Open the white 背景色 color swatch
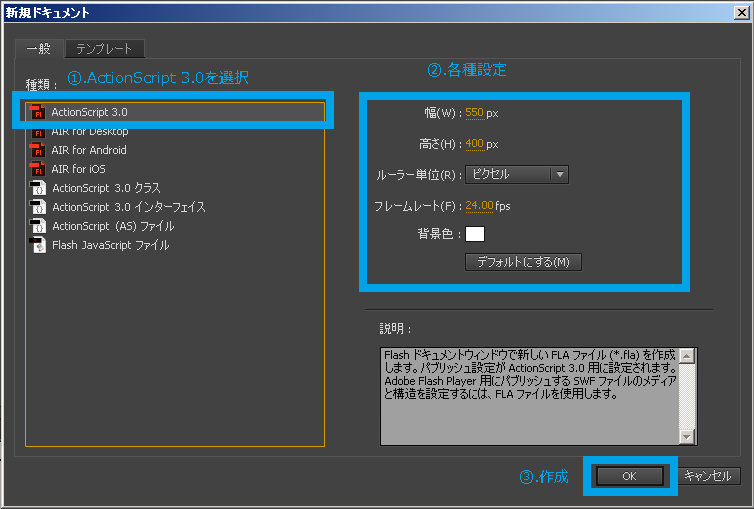754x509 pixels. click(475, 234)
